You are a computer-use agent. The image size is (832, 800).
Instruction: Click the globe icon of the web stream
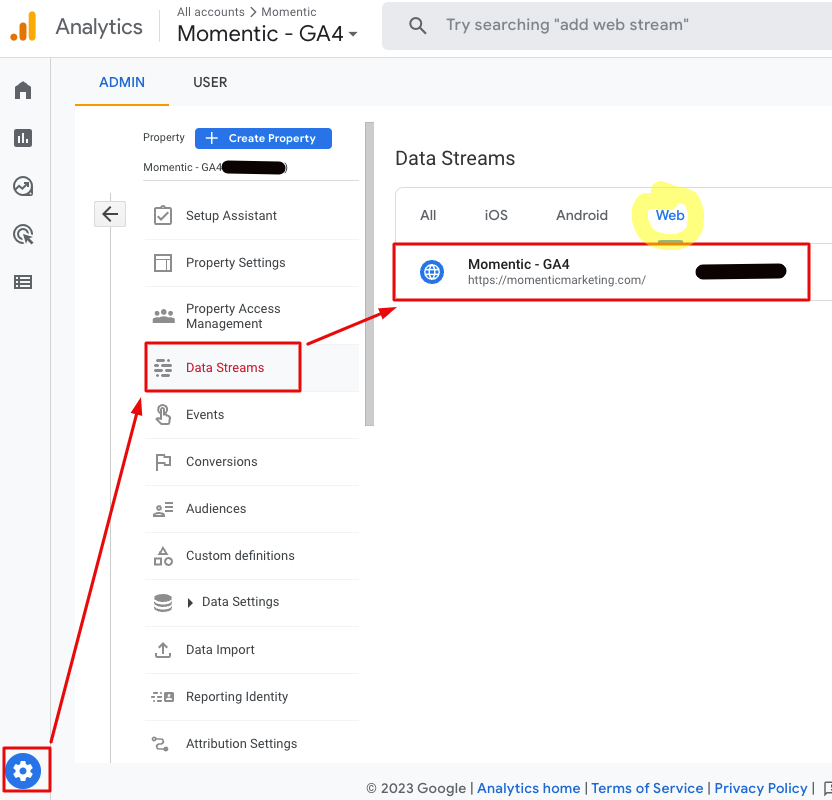[x=432, y=272]
